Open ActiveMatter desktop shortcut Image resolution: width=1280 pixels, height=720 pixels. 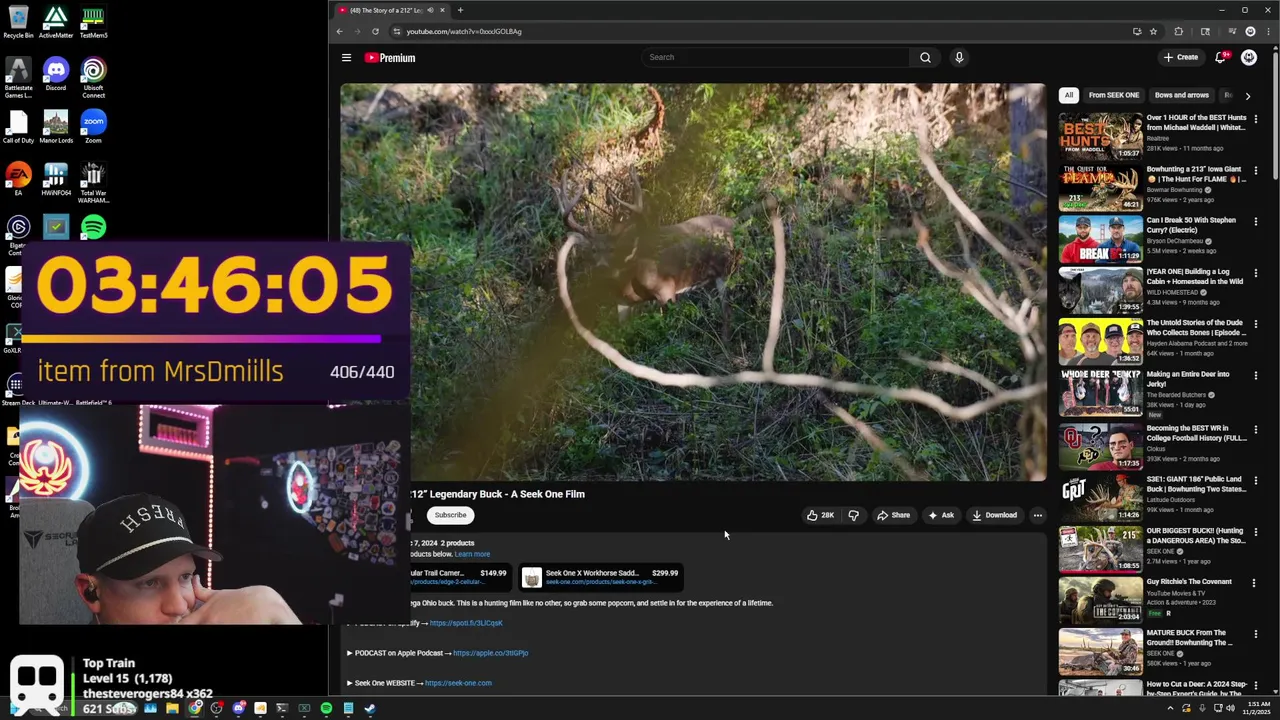tap(55, 21)
